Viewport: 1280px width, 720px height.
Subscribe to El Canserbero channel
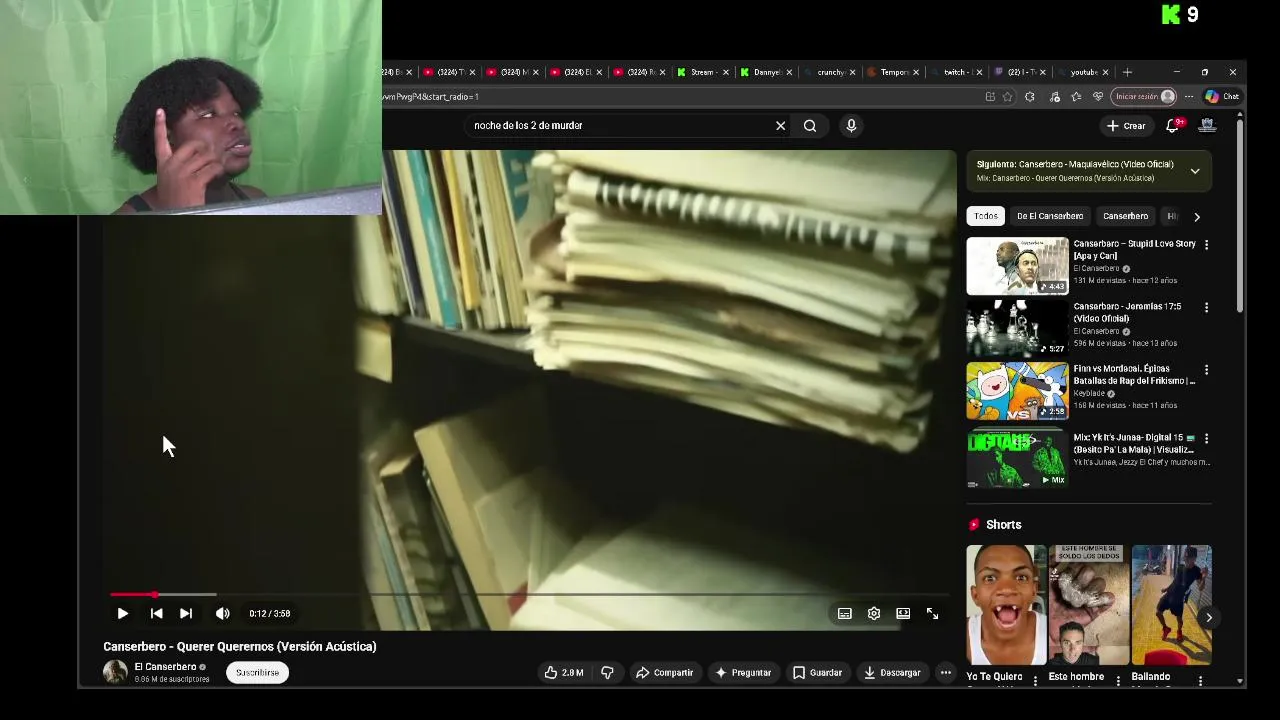pyautogui.click(x=257, y=673)
